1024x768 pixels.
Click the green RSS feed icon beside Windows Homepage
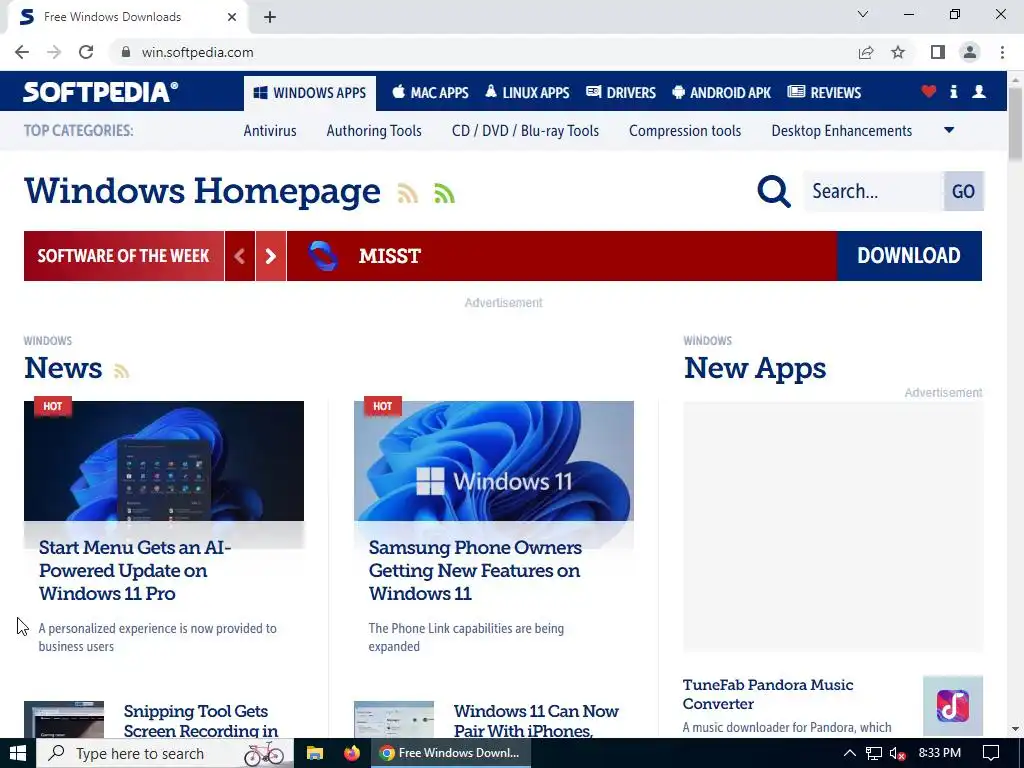coord(444,193)
